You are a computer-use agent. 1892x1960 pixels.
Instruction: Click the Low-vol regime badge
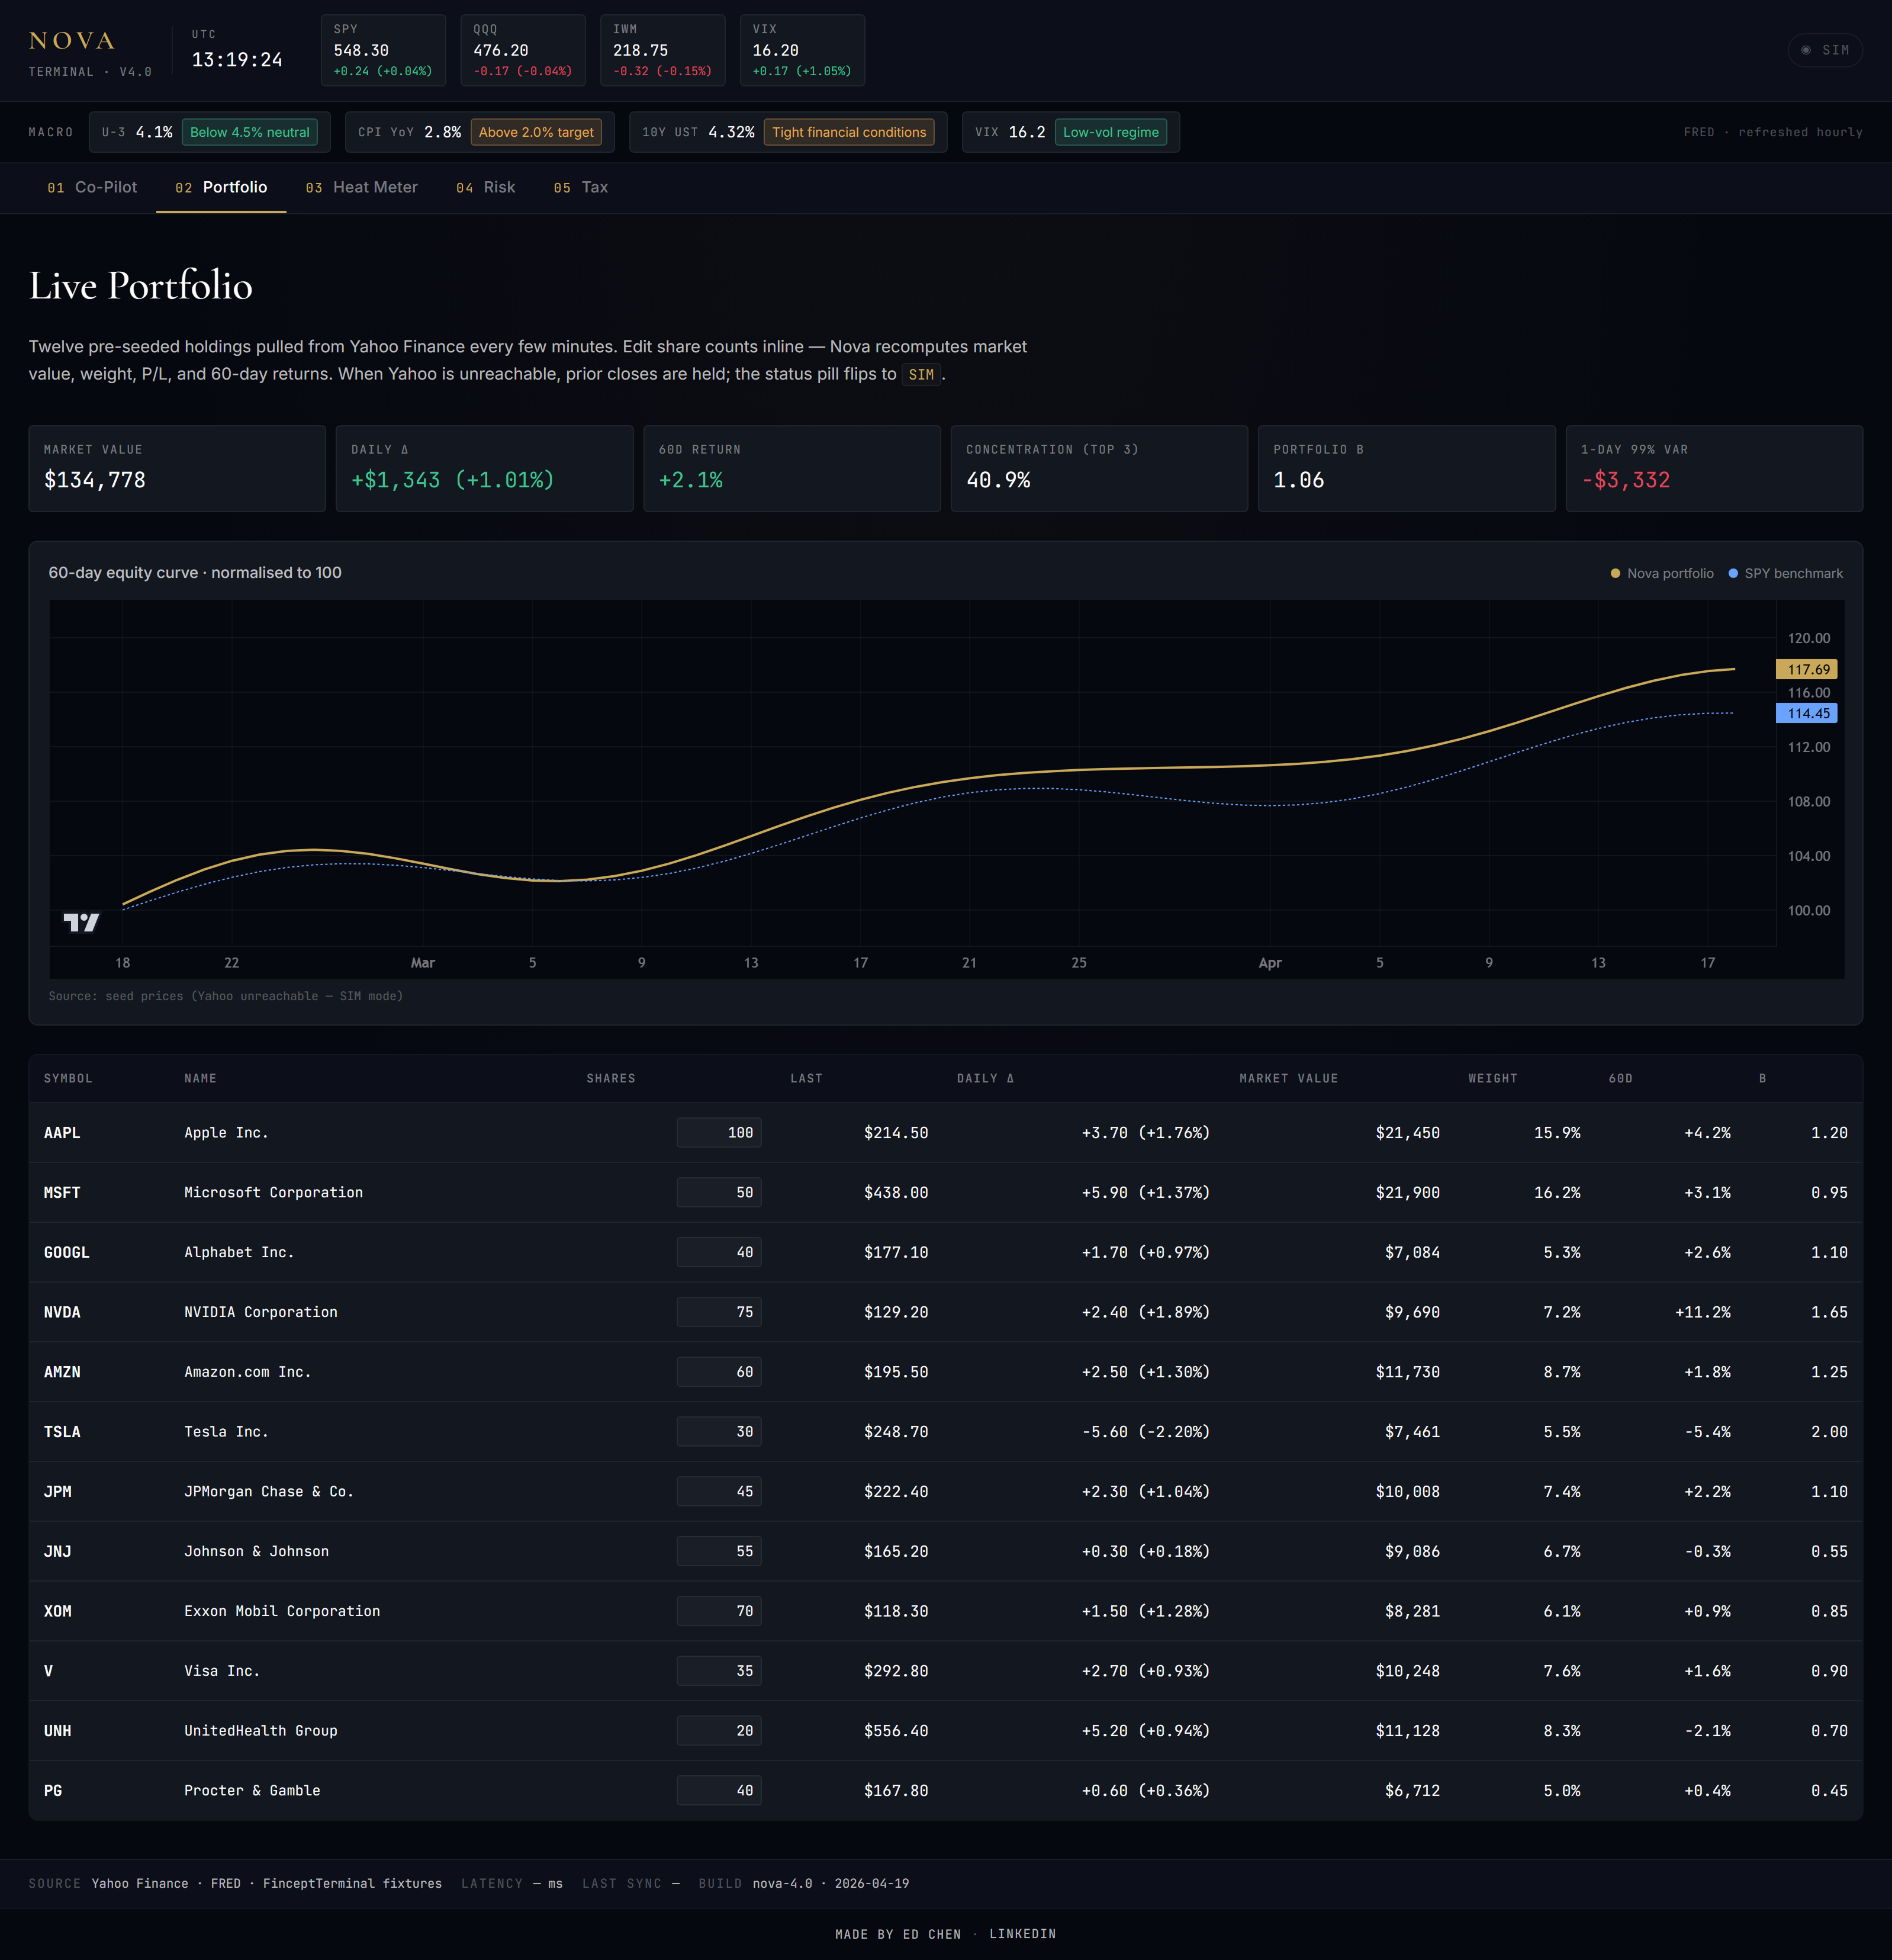pyautogui.click(x=1111, y=132)
